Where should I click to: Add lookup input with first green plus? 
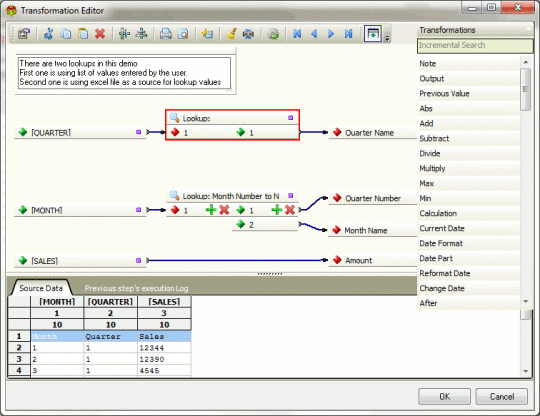point(211,210)
